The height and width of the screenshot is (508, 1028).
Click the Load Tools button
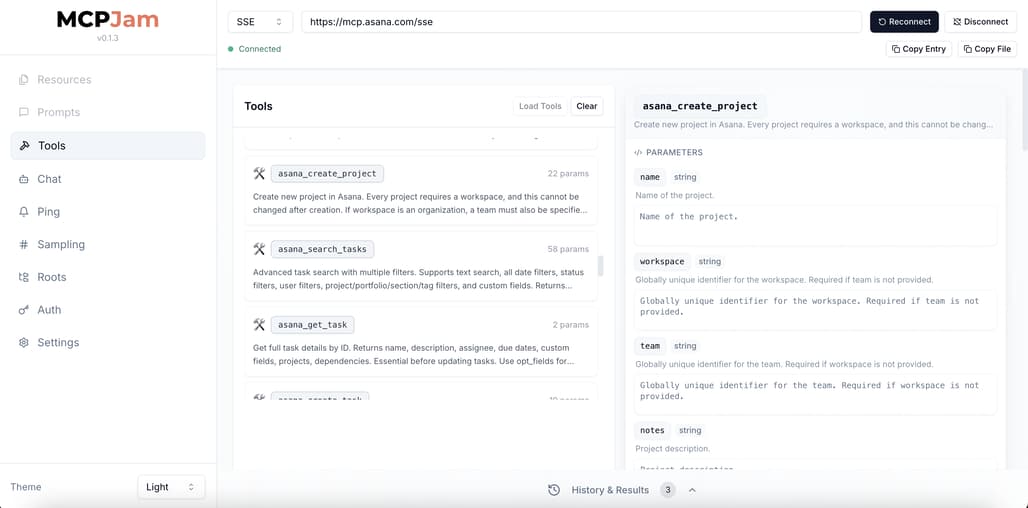pos(540,106)
